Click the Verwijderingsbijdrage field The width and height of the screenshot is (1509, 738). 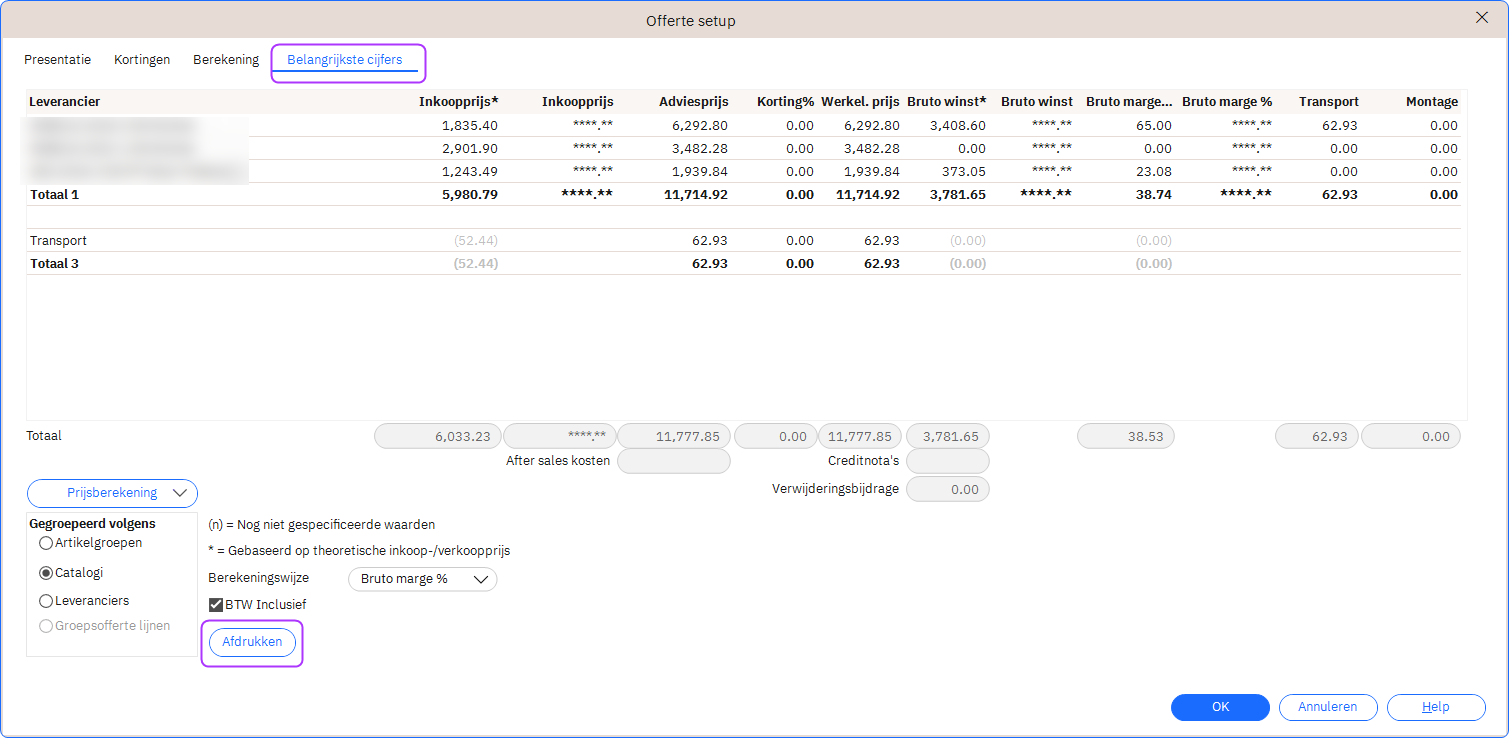pyautogui.click(x=947, y=489)
